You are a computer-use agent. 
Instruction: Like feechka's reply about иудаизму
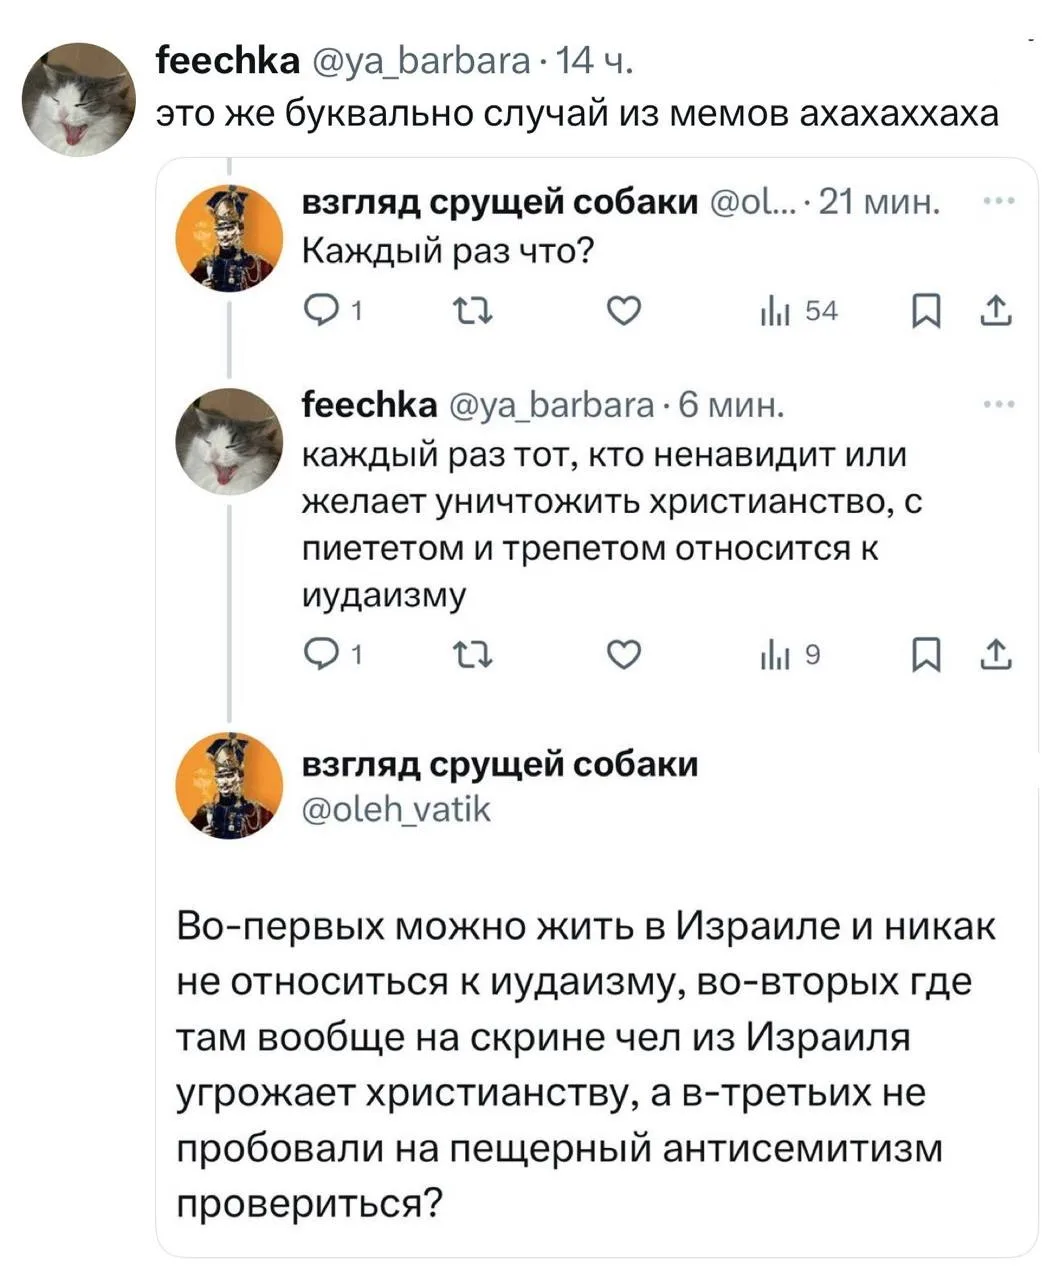tap(623, 656)
